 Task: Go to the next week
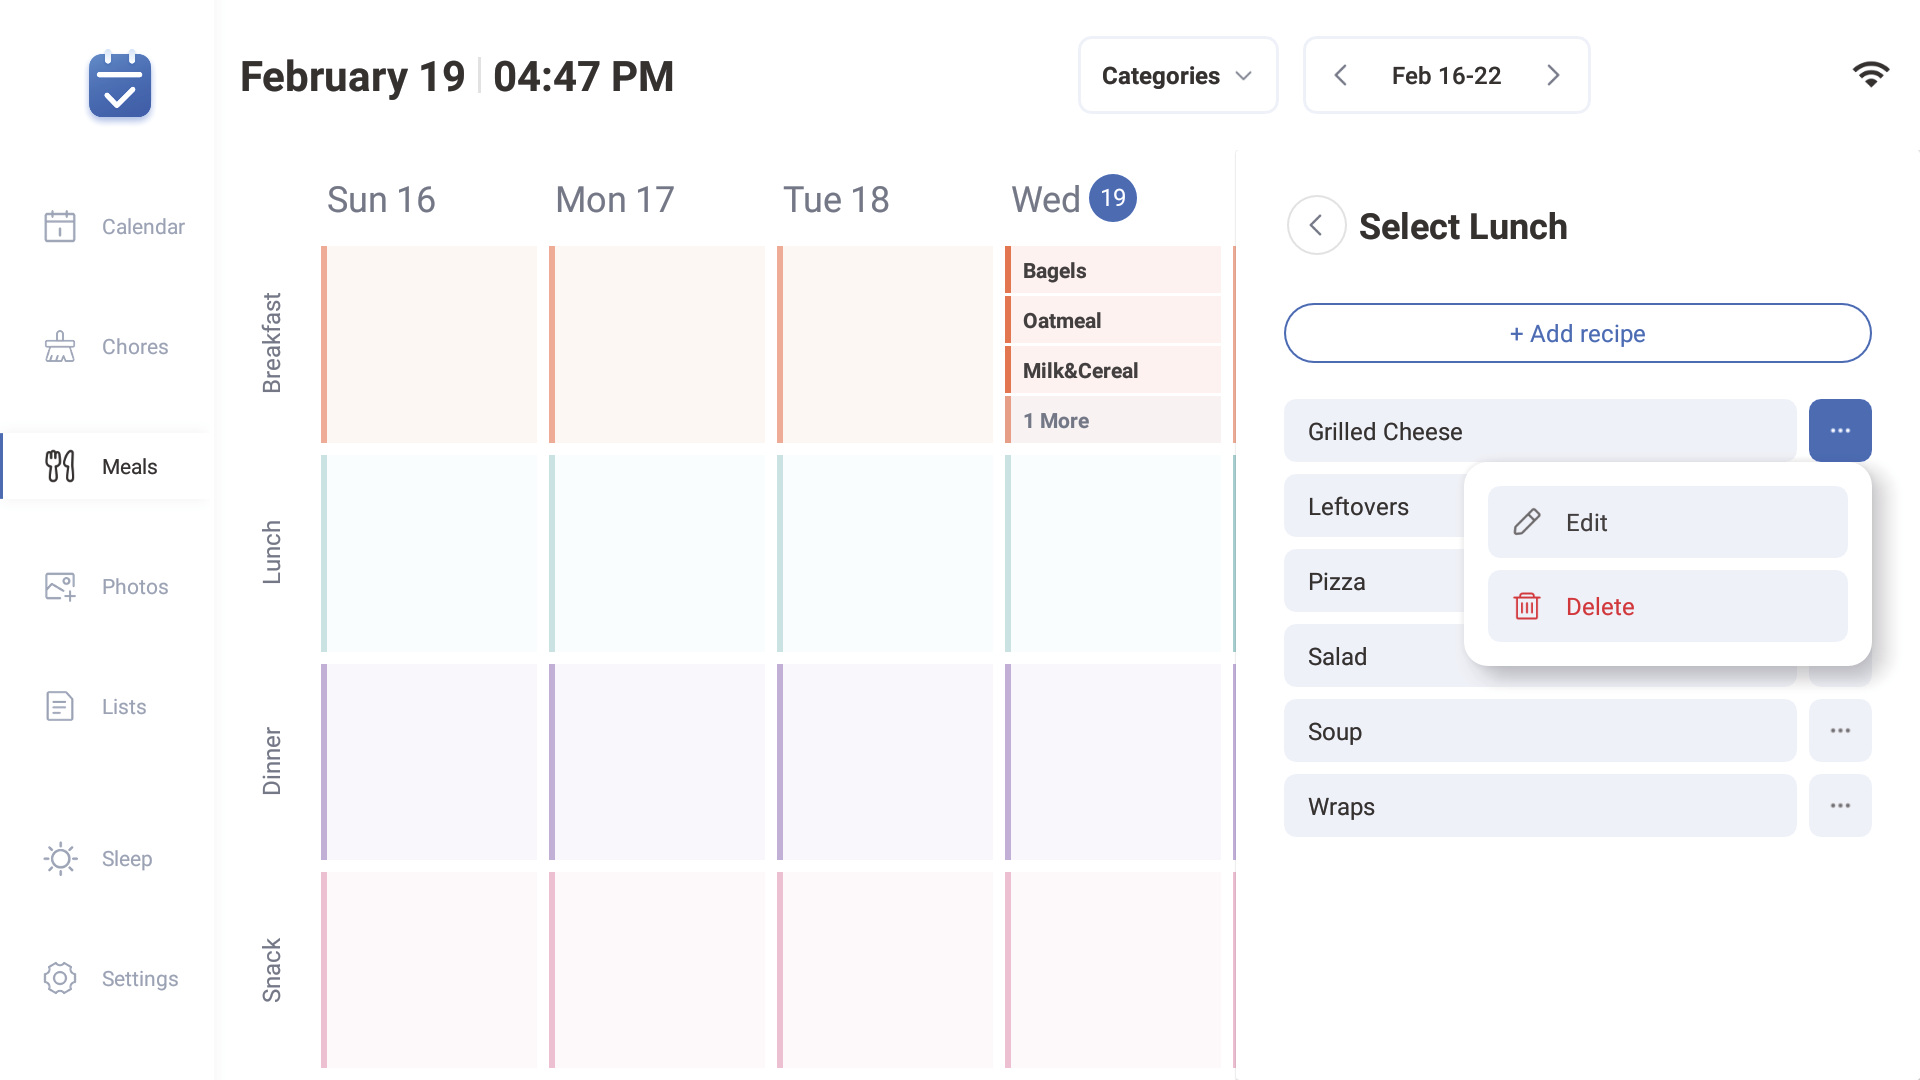pyautogui.click(x=1553, y=76)
